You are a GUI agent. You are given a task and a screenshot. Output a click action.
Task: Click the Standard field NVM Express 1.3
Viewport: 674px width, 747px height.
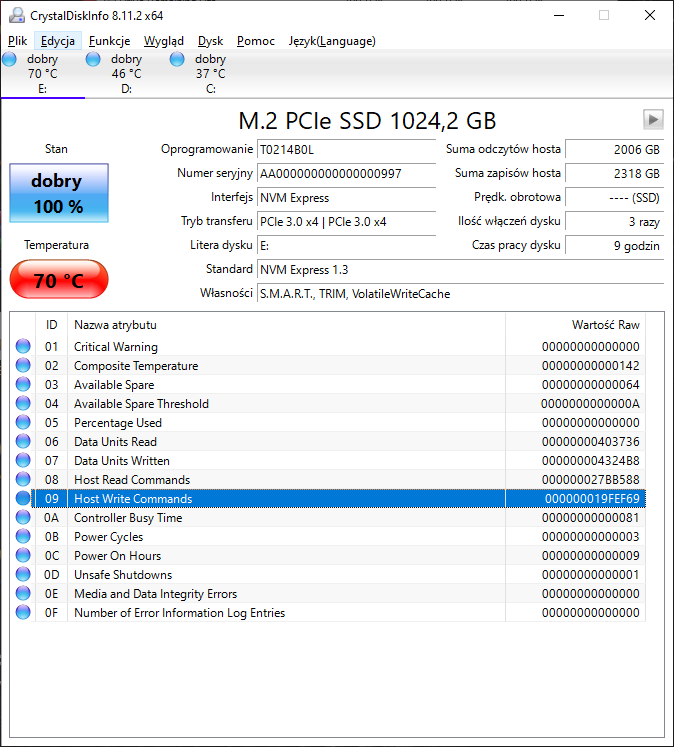click(x=460, y=270)
